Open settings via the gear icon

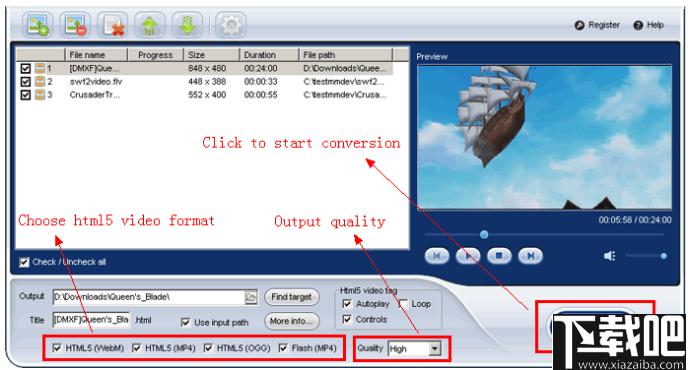click(x=231, y=25)
